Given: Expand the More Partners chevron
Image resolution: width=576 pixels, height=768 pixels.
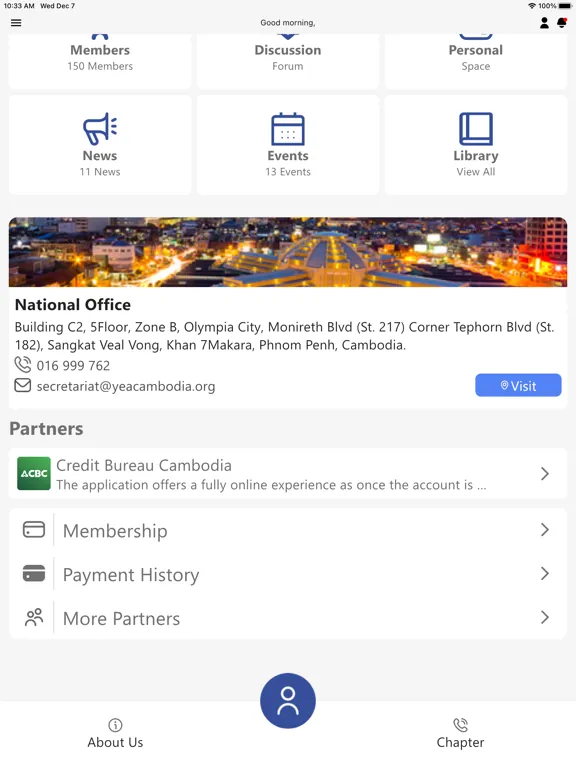Looking at the screenshot, I should (545, 617).
